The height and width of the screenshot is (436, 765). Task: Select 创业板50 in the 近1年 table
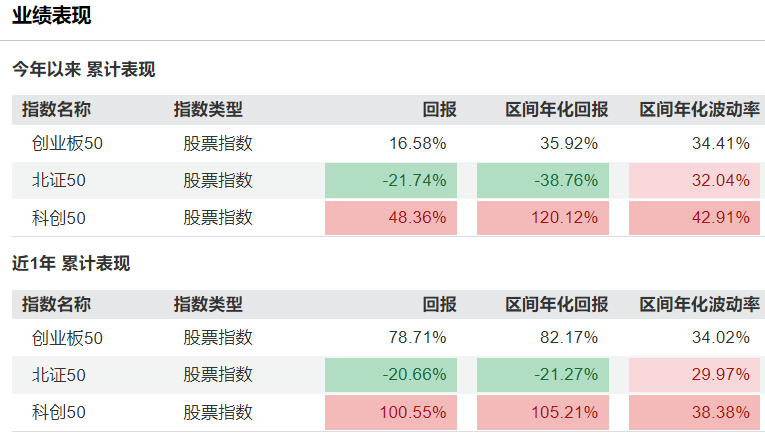(x=67, y=338)
